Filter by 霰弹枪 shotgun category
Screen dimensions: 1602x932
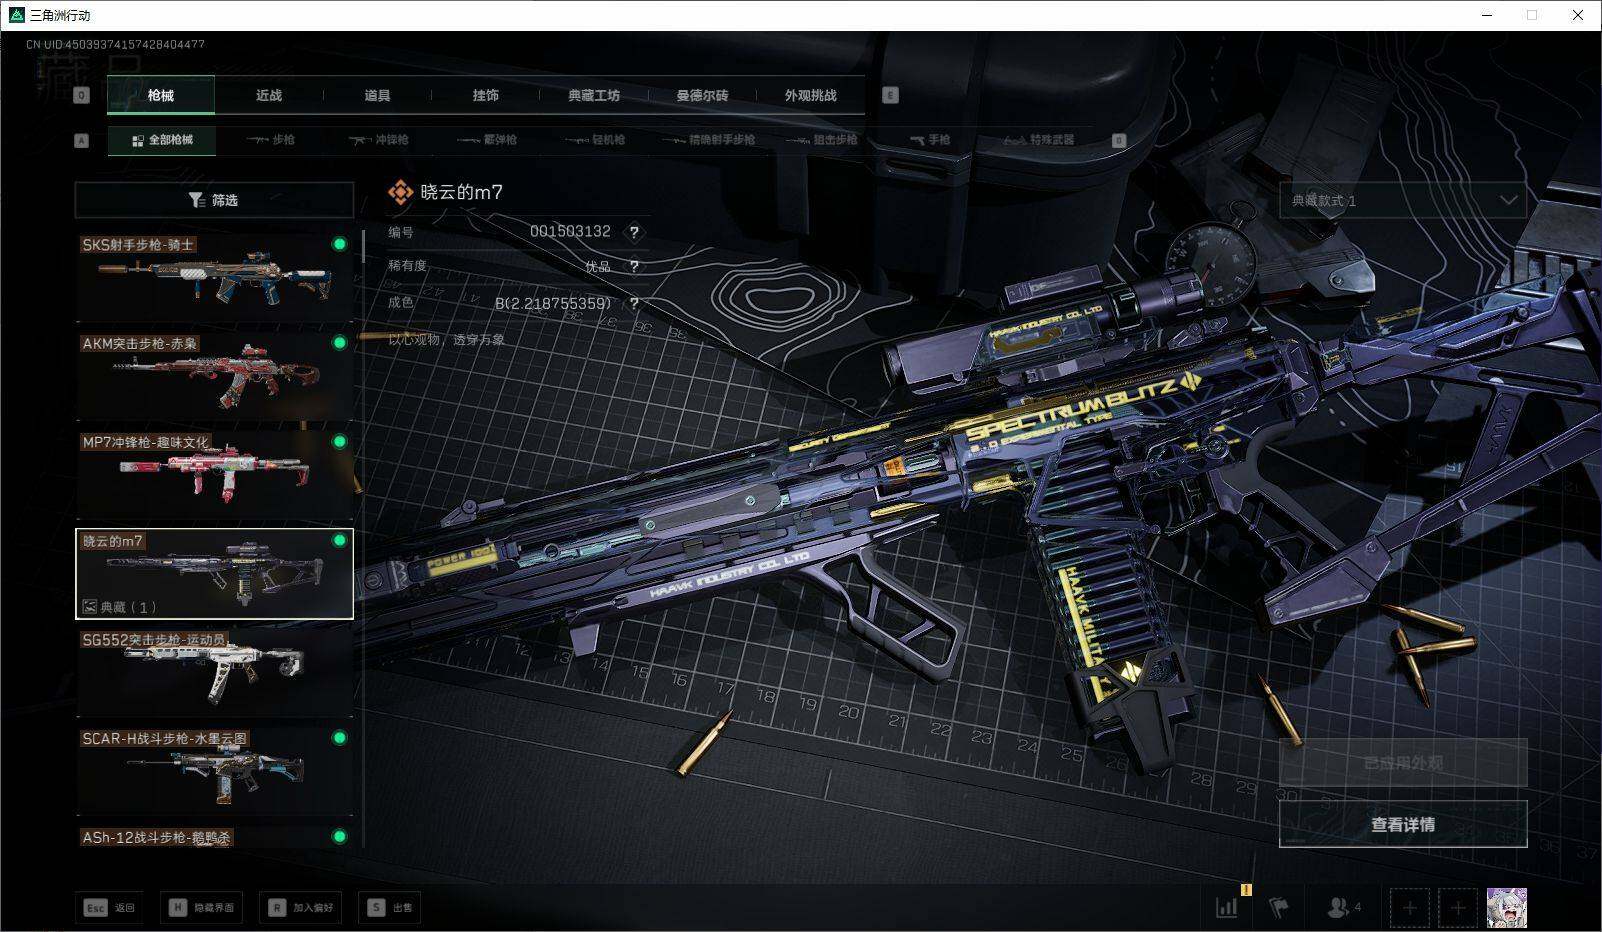pyautogui.click(x=487, y=140)
